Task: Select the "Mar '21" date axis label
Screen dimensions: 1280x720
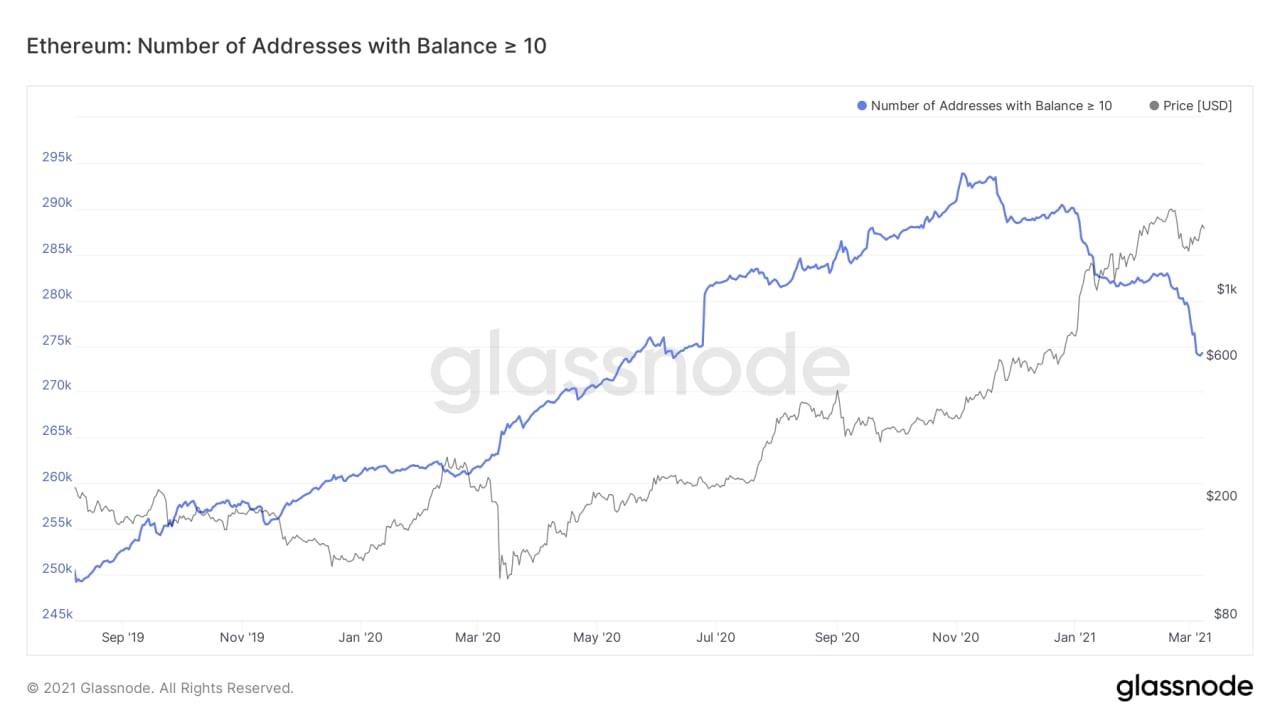Action: (x=1190, y=637)
